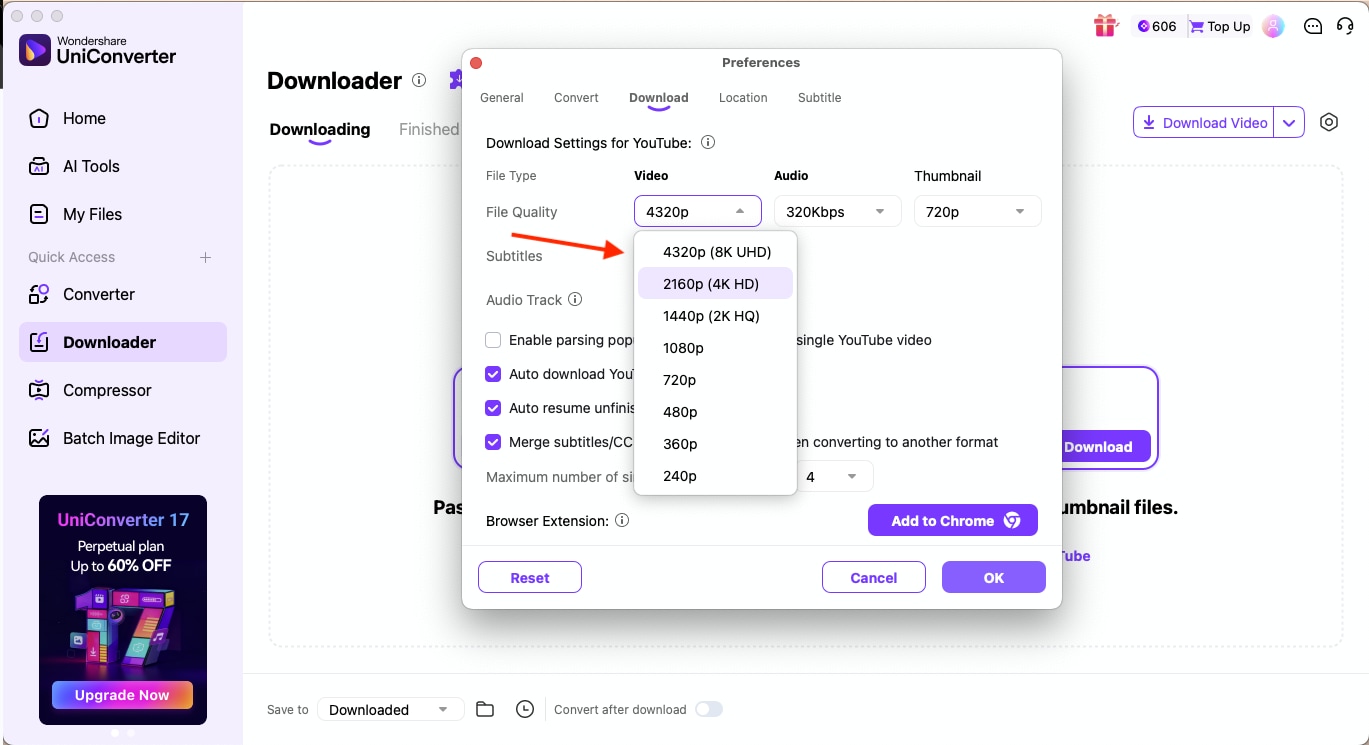Toggle Convert after download switch

(710, 708)
